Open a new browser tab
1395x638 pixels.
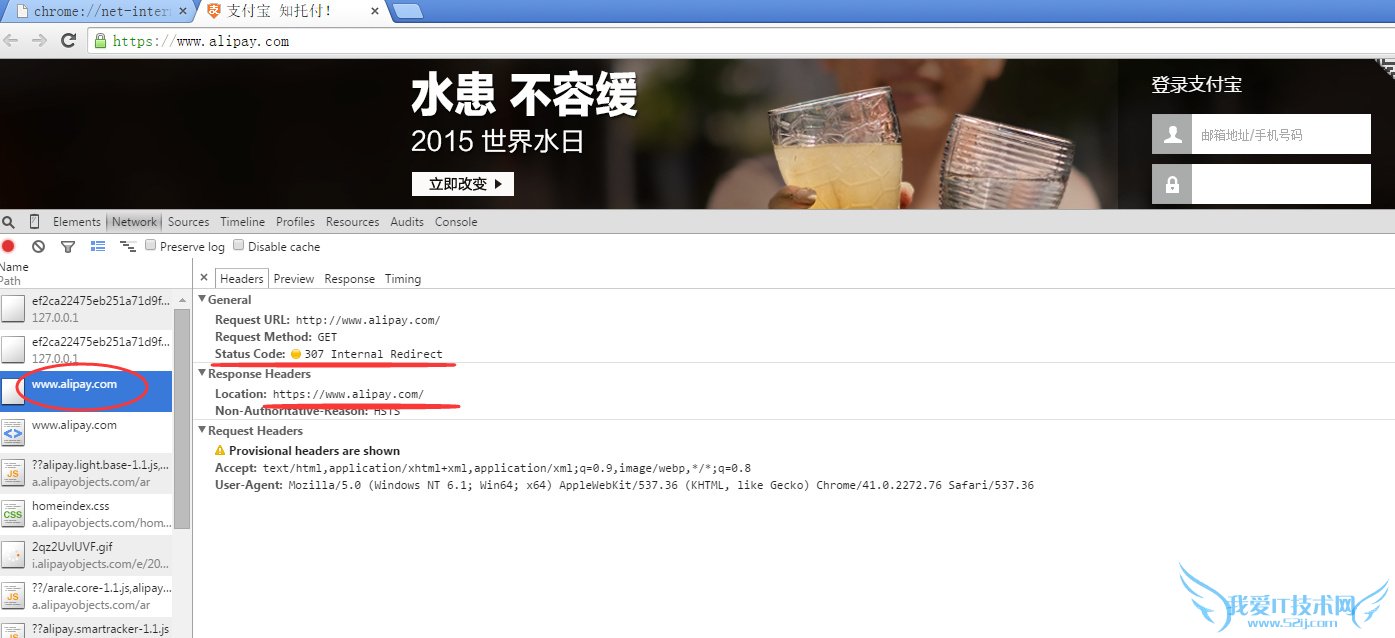point(406,11)
